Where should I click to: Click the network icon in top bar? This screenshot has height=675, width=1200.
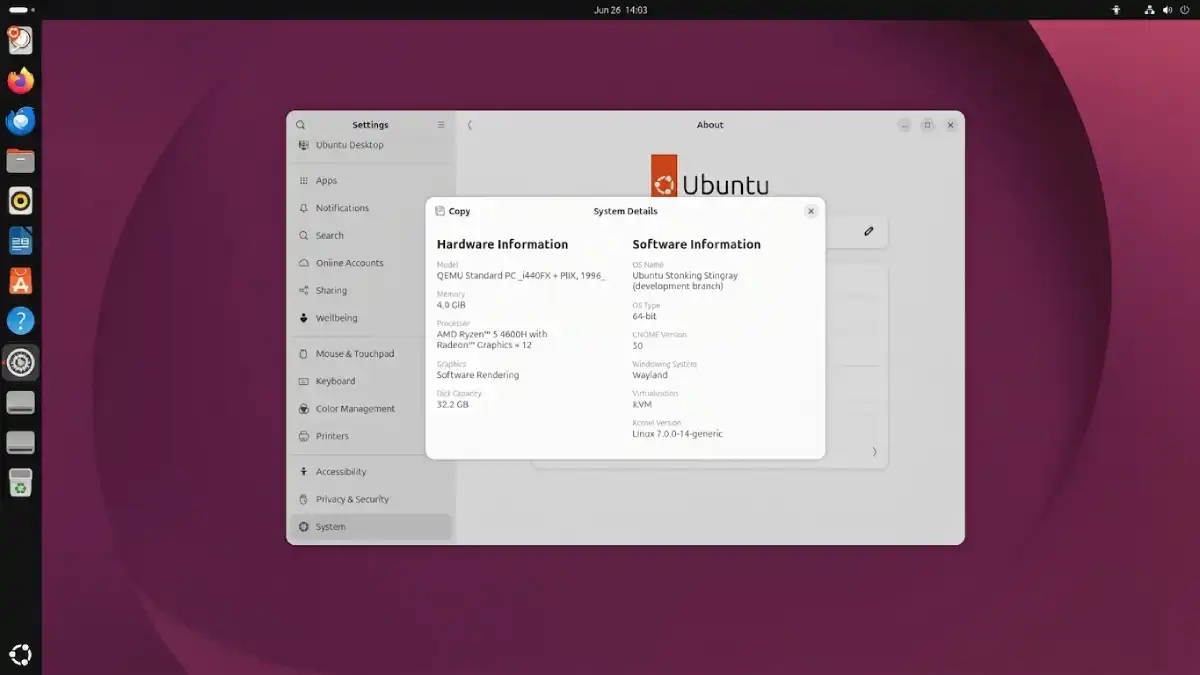[1150, 10]
